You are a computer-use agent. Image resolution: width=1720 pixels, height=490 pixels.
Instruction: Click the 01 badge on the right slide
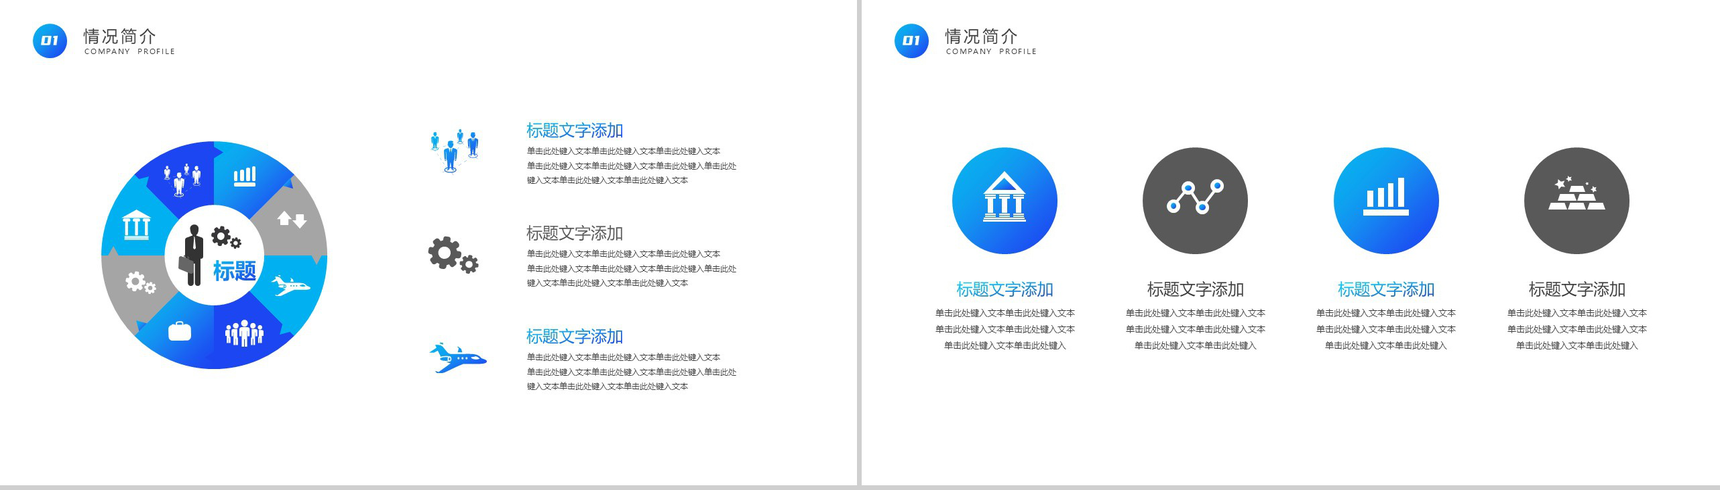[911, 41]
